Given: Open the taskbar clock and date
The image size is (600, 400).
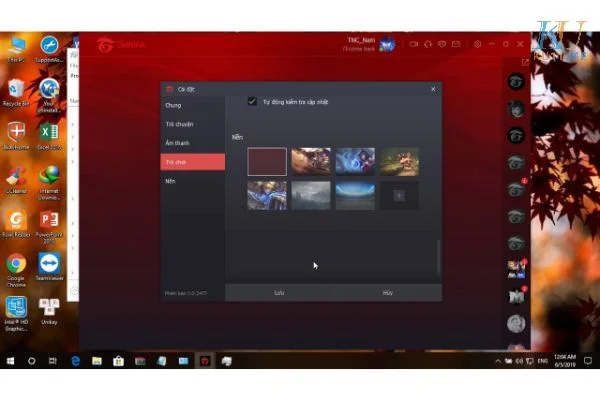Looking at the screenshot, I should (x=565, y=361).
